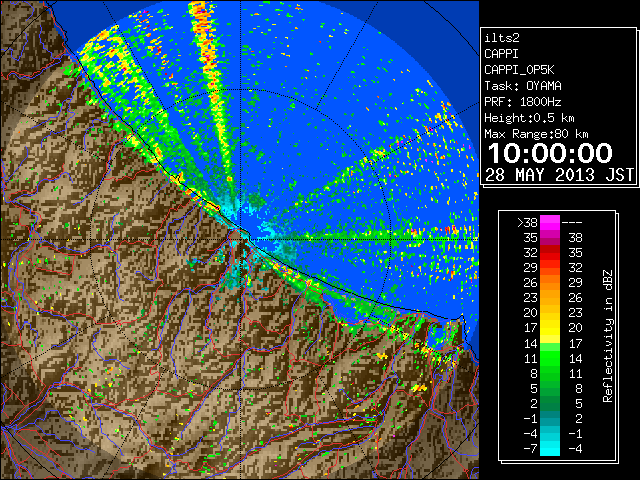This screenshot has width=640, height=480.
Task: Click the CAPPI label under ilts2
Action: tap(502, 54)
